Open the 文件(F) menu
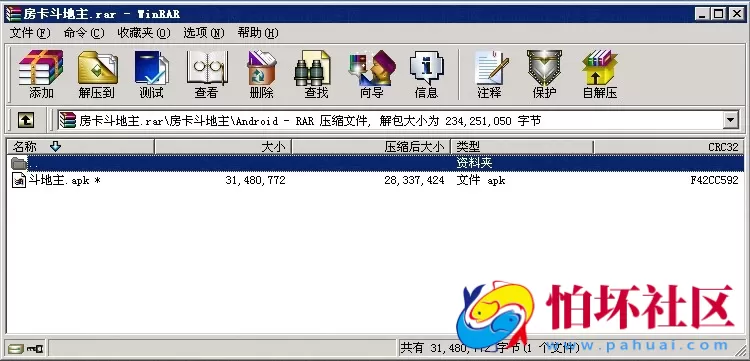The height and width of the screenshot is (361, 750). pyautogui.click(x=30, y=33)
